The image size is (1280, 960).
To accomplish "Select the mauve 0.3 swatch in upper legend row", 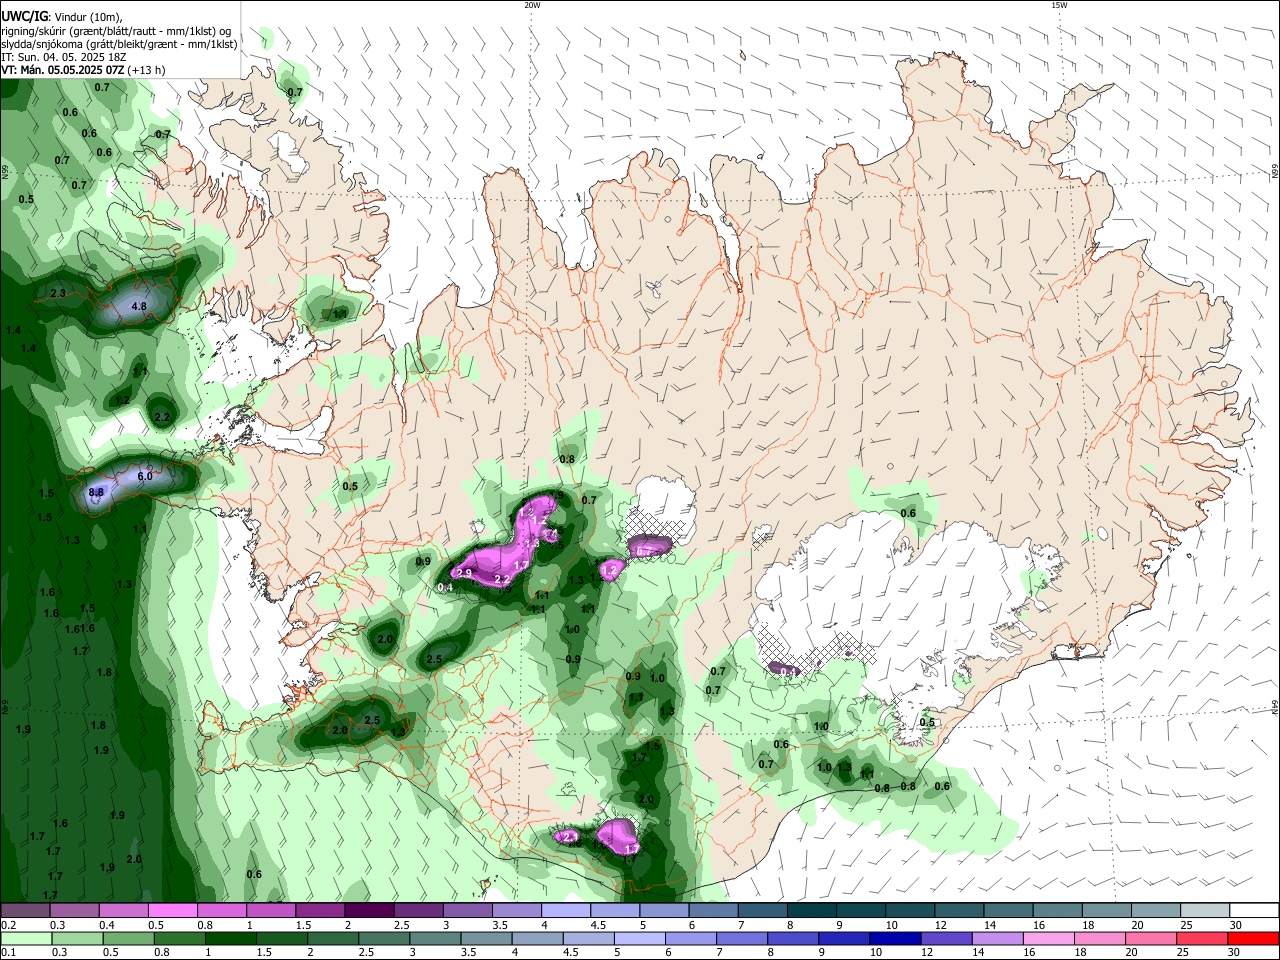I will tap(74, 911).
